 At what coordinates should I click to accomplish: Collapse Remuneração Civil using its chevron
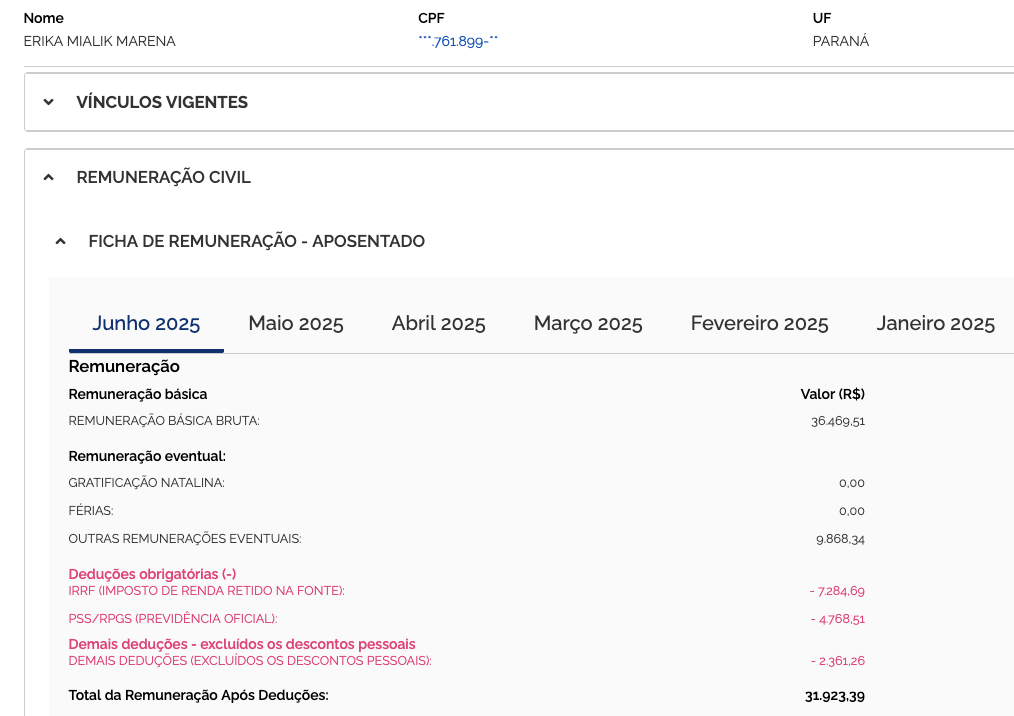[x=48, y=177]
